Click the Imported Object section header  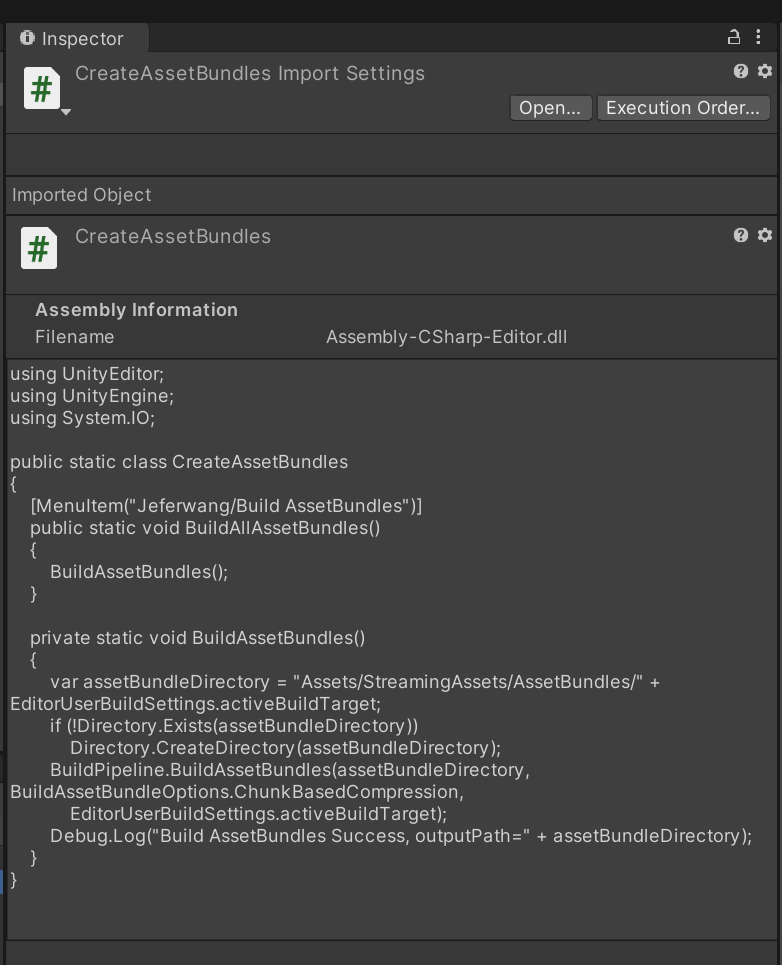tap(82, 195)
